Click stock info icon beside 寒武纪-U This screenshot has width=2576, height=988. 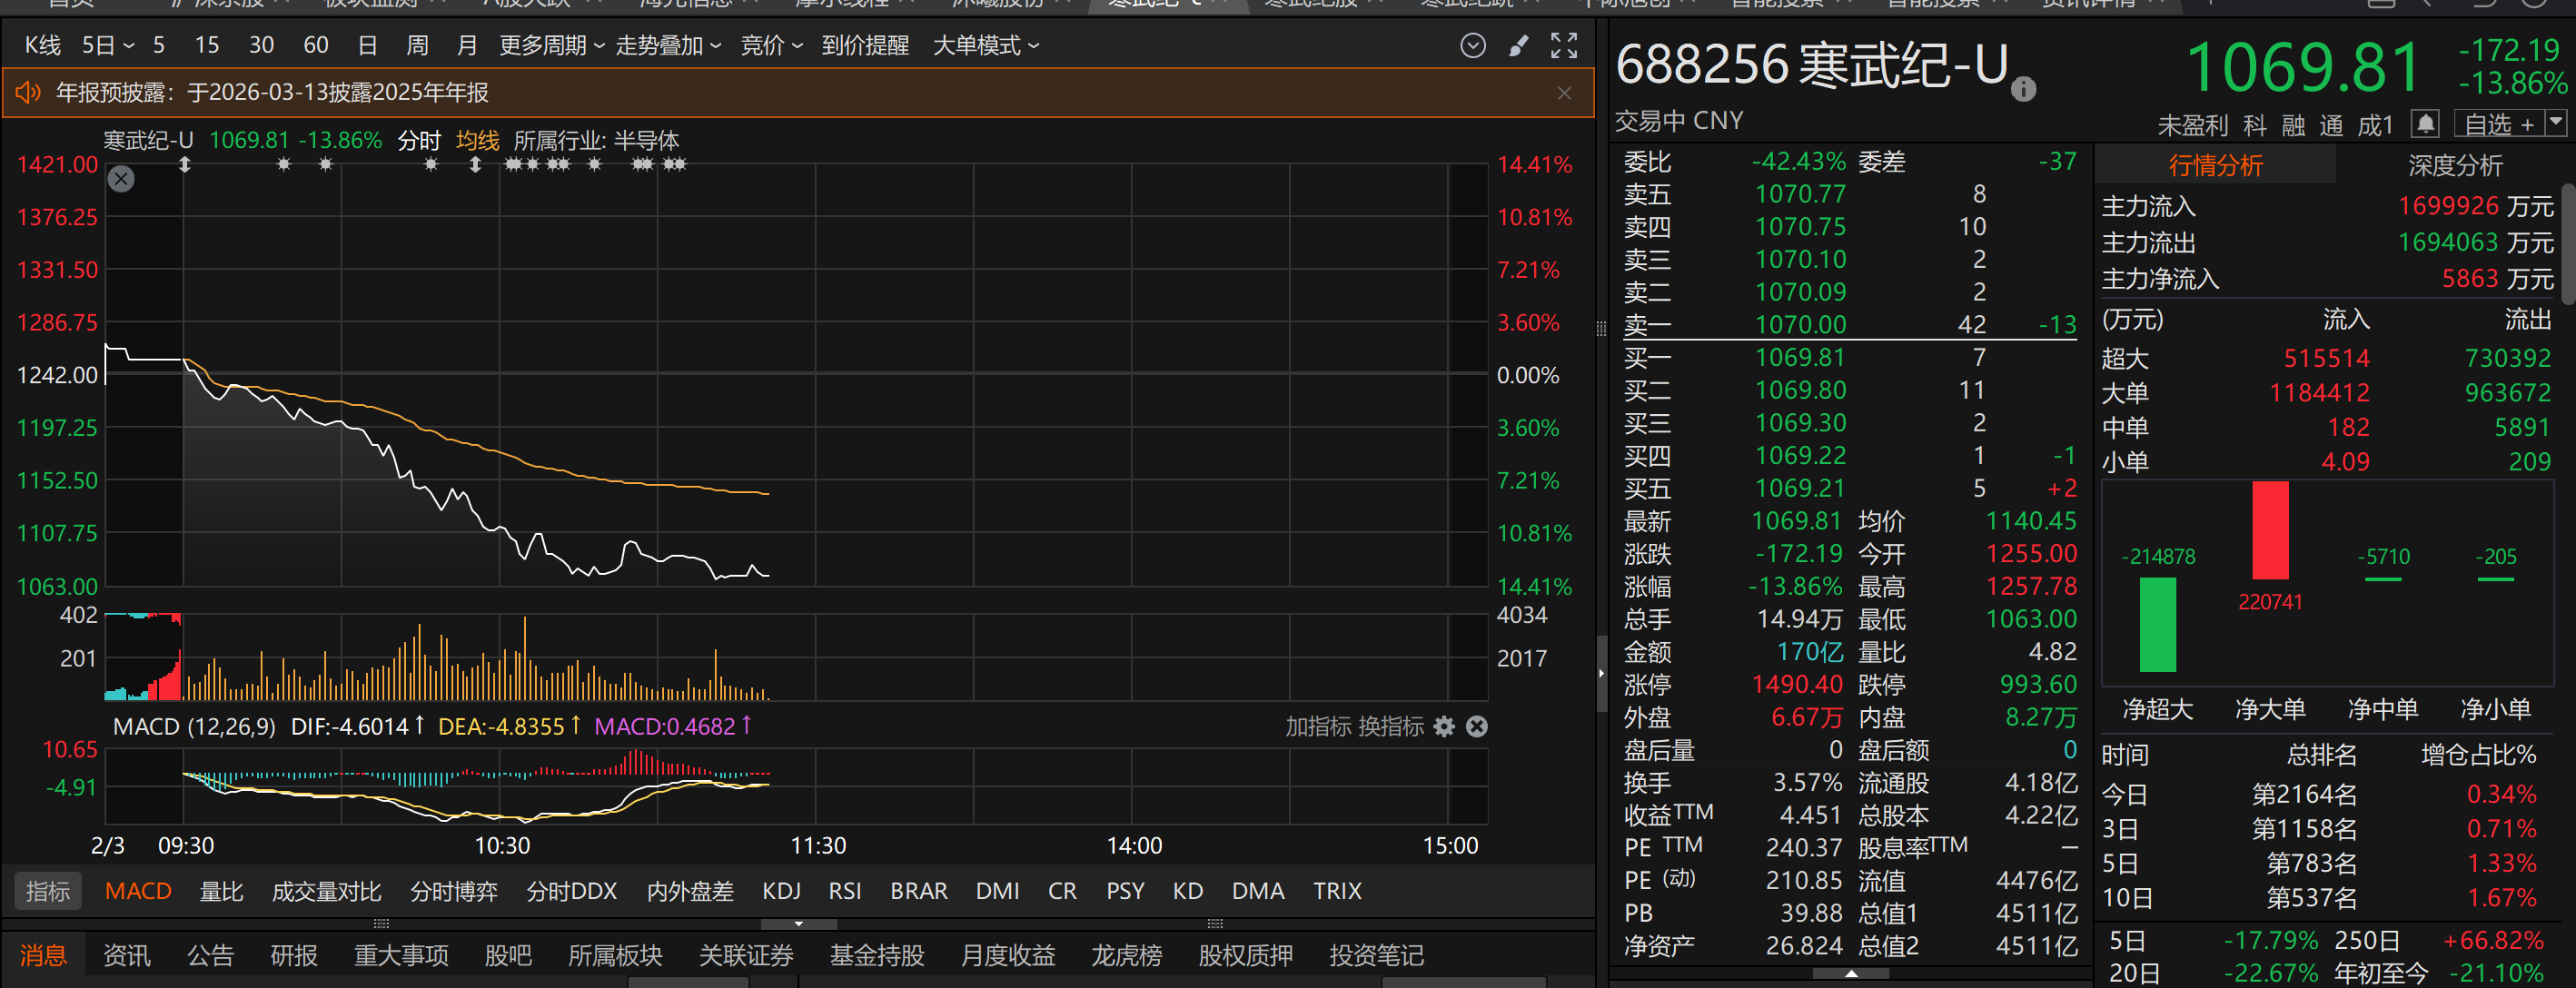click(2023, 90)
